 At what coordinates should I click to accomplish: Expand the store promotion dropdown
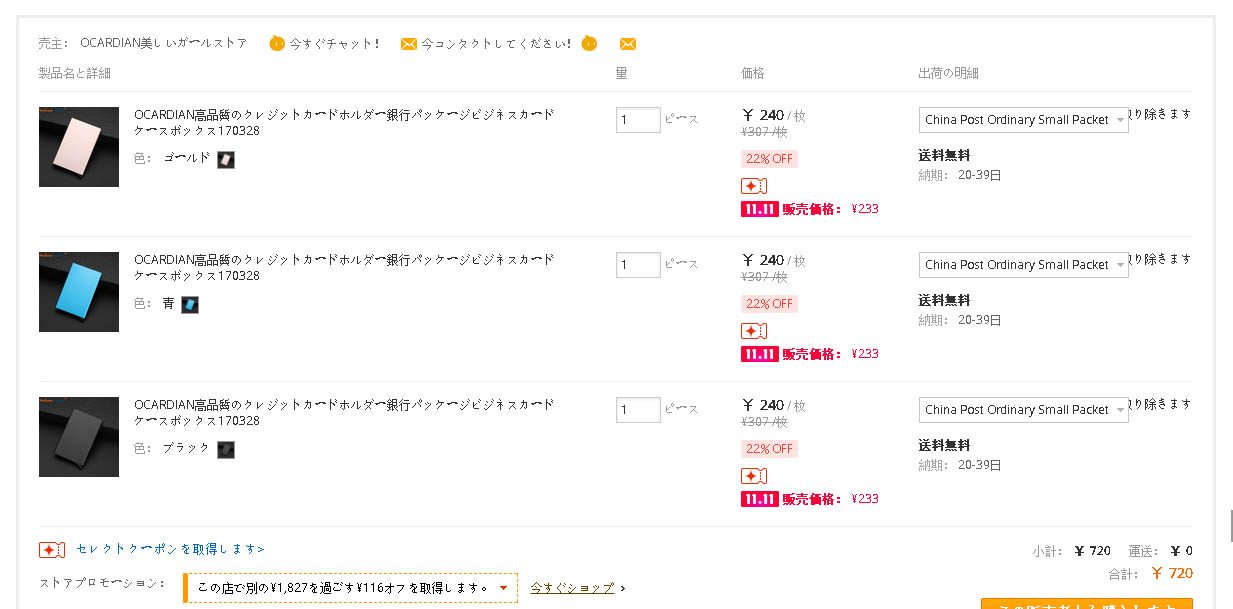(351, 588)
